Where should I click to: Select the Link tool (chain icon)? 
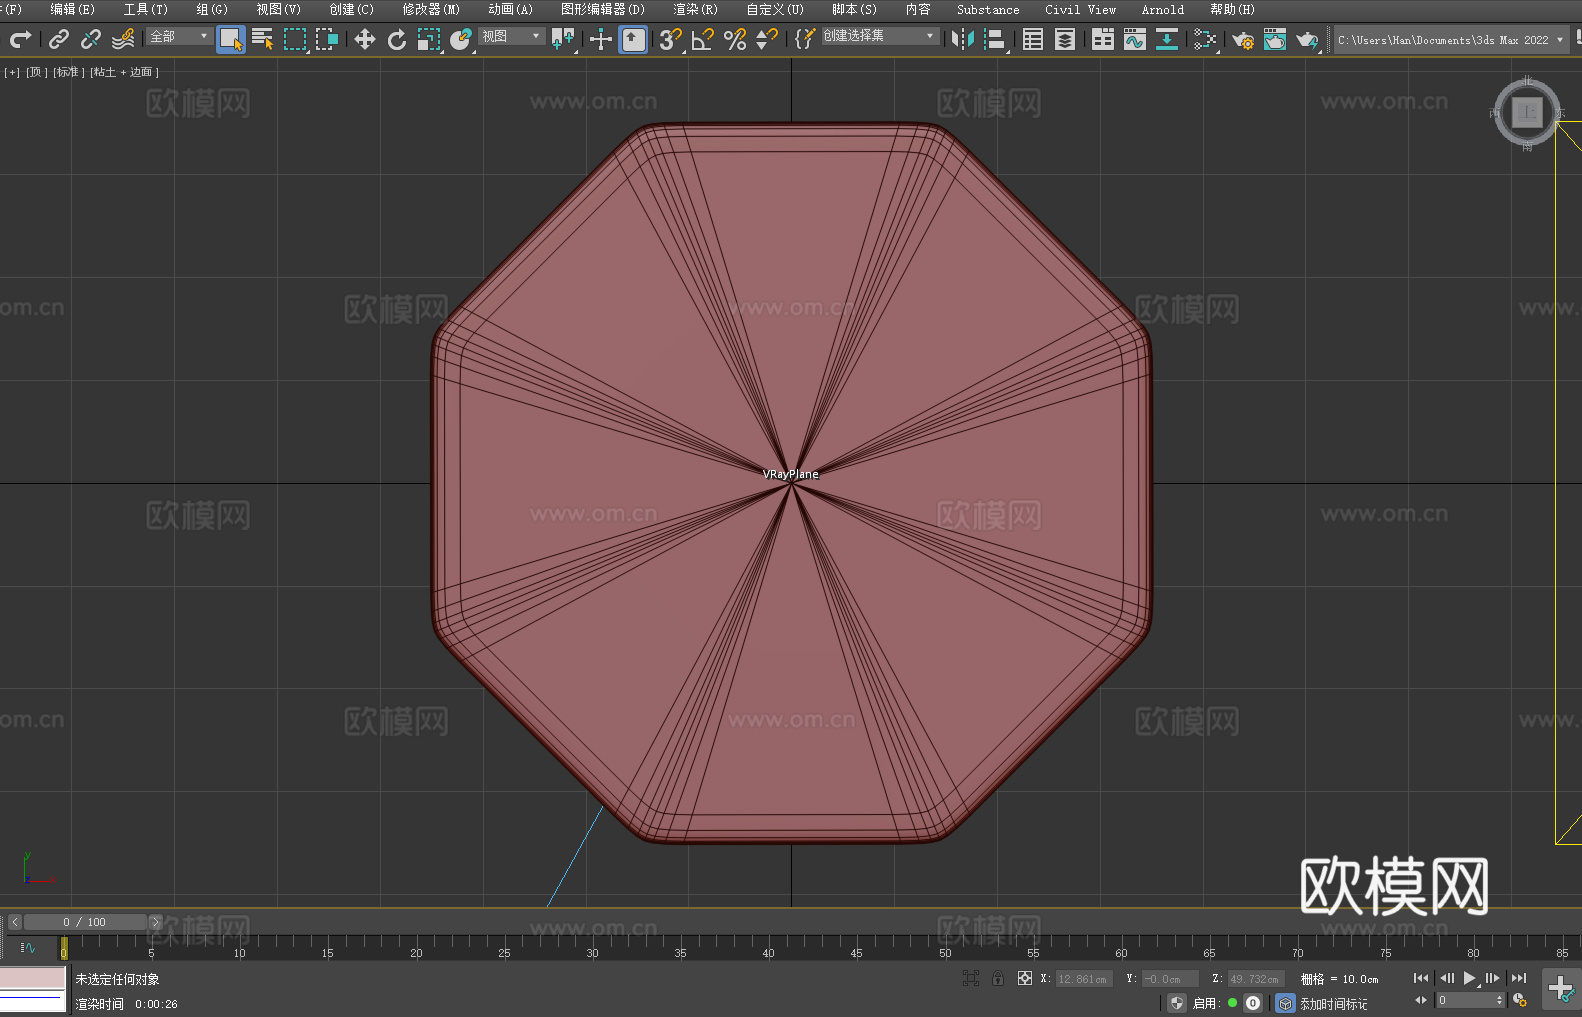59,39
